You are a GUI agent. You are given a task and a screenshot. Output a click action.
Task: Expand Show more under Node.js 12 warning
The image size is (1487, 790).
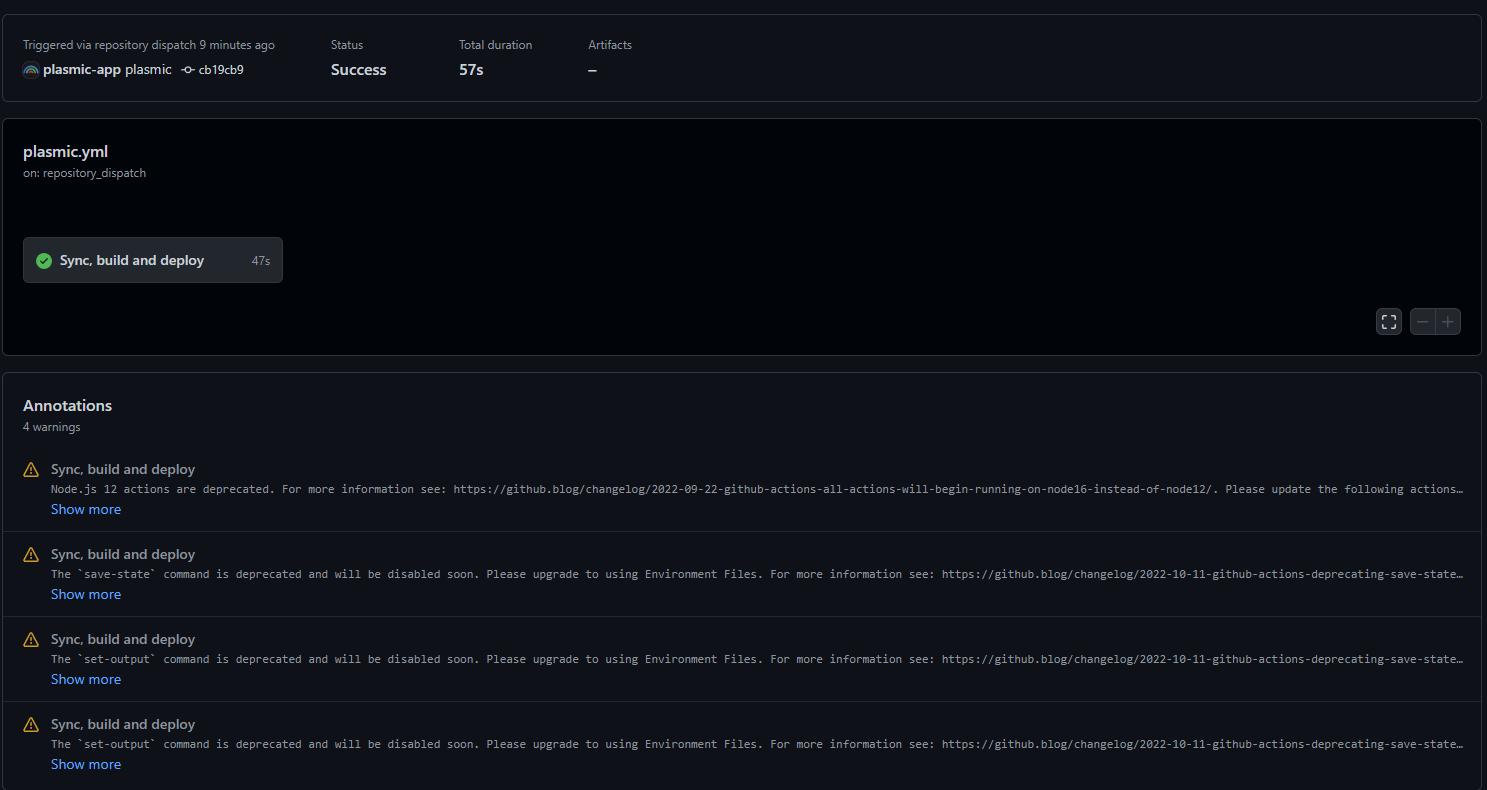coord(86,509)
